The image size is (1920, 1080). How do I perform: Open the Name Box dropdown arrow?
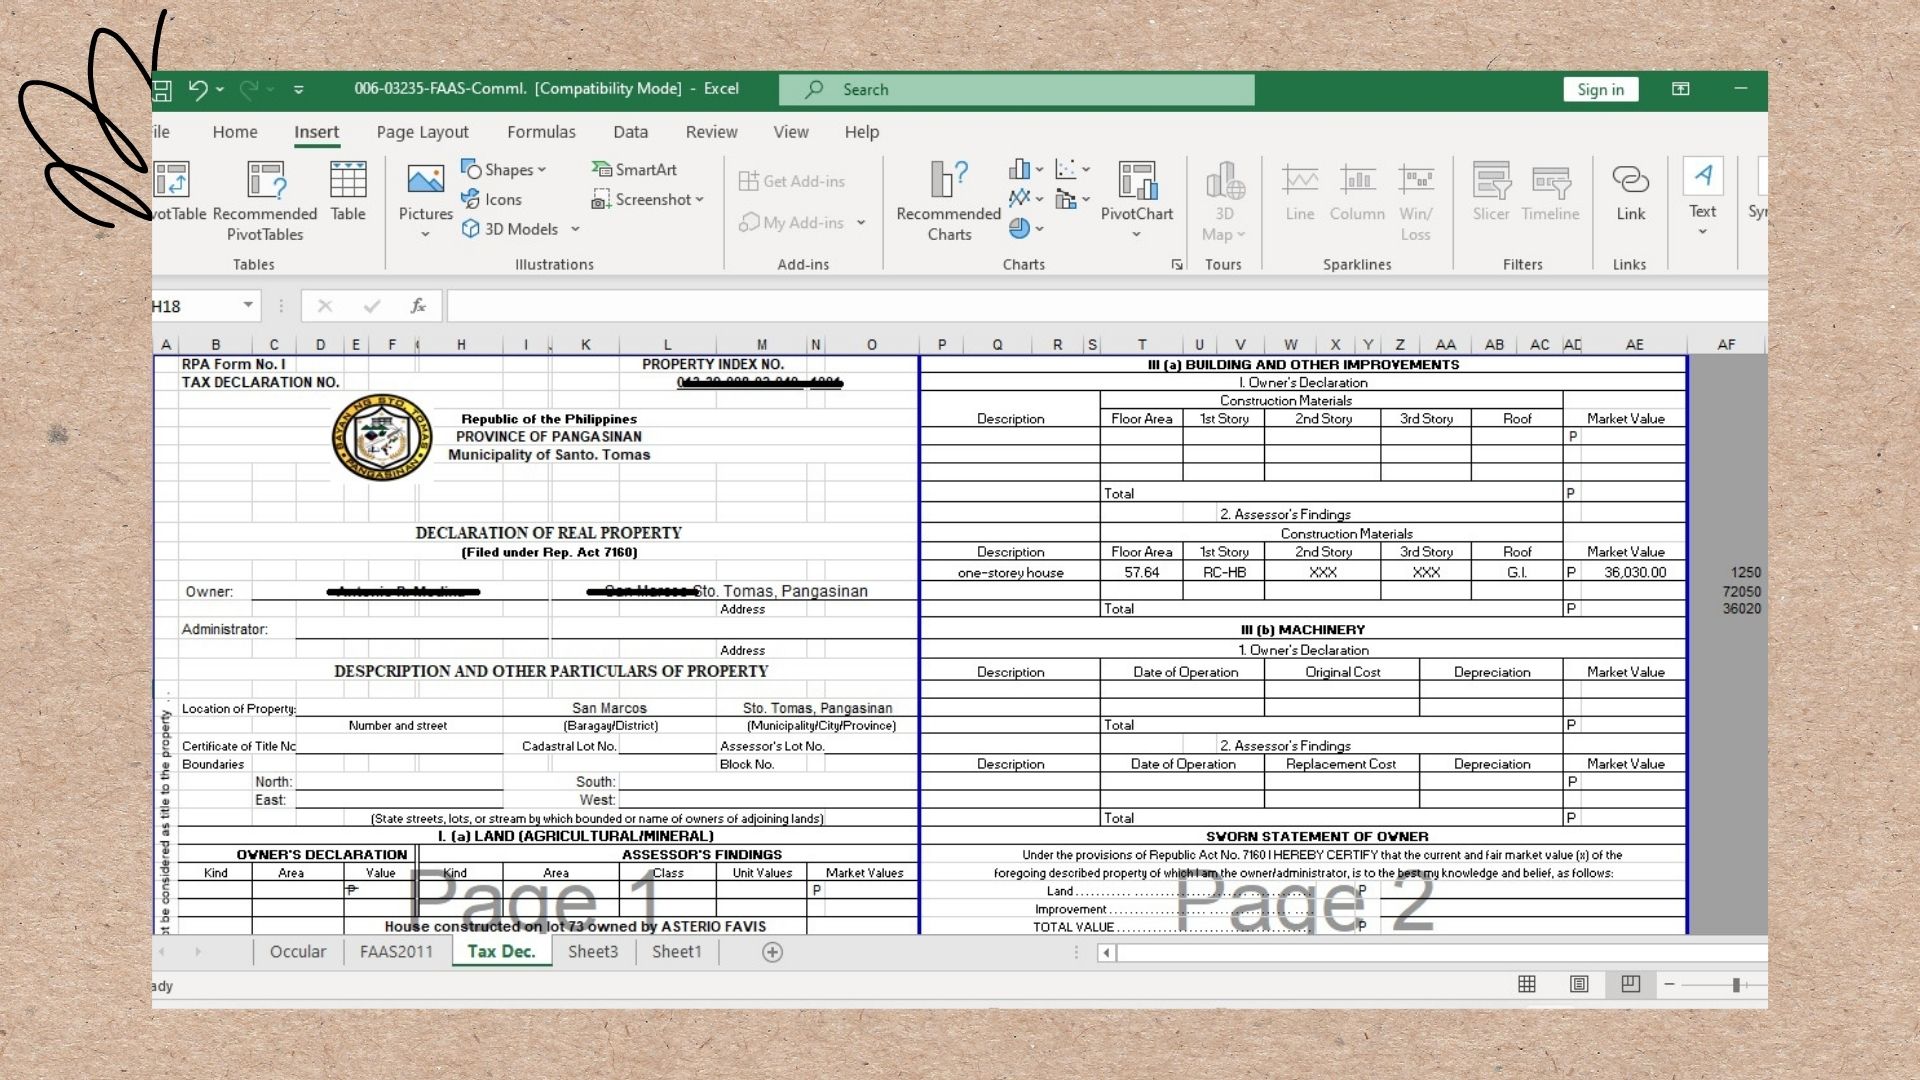247,306
